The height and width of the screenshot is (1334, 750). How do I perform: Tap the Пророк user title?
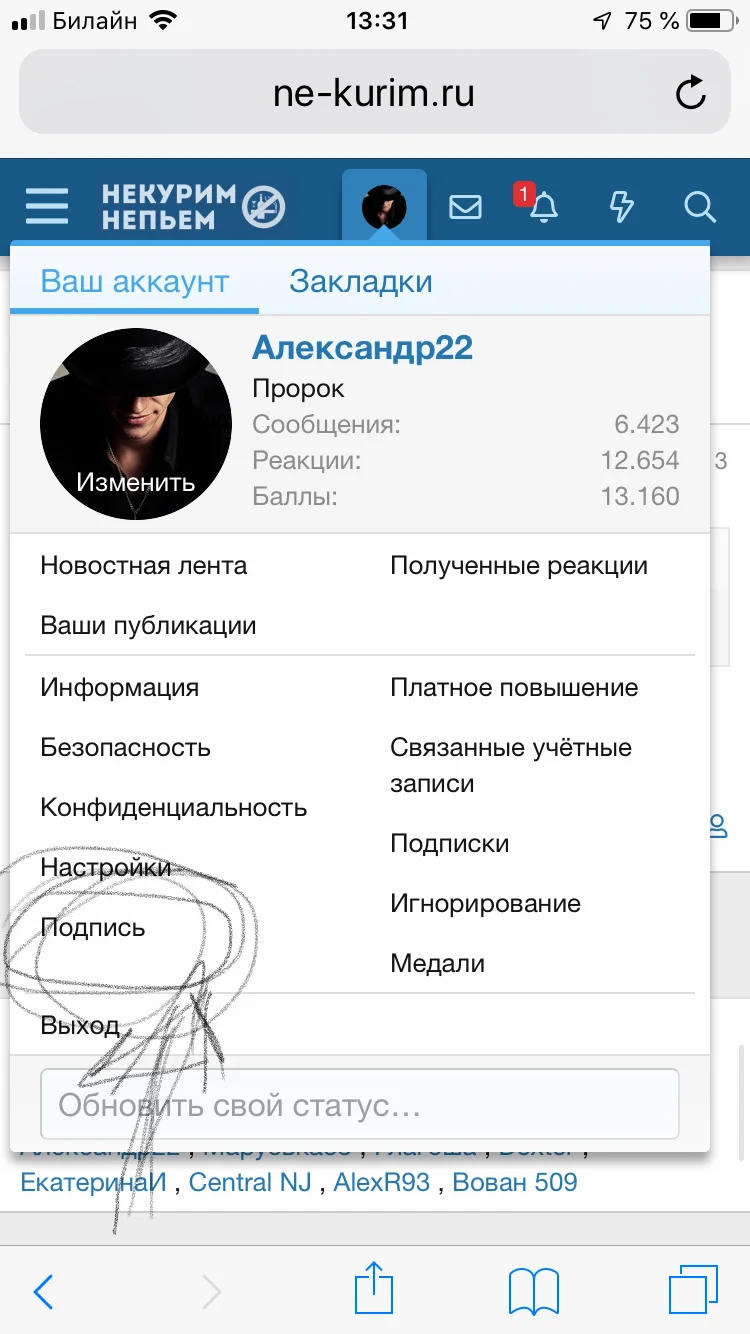pyautogui.click(x=298, y=389)
